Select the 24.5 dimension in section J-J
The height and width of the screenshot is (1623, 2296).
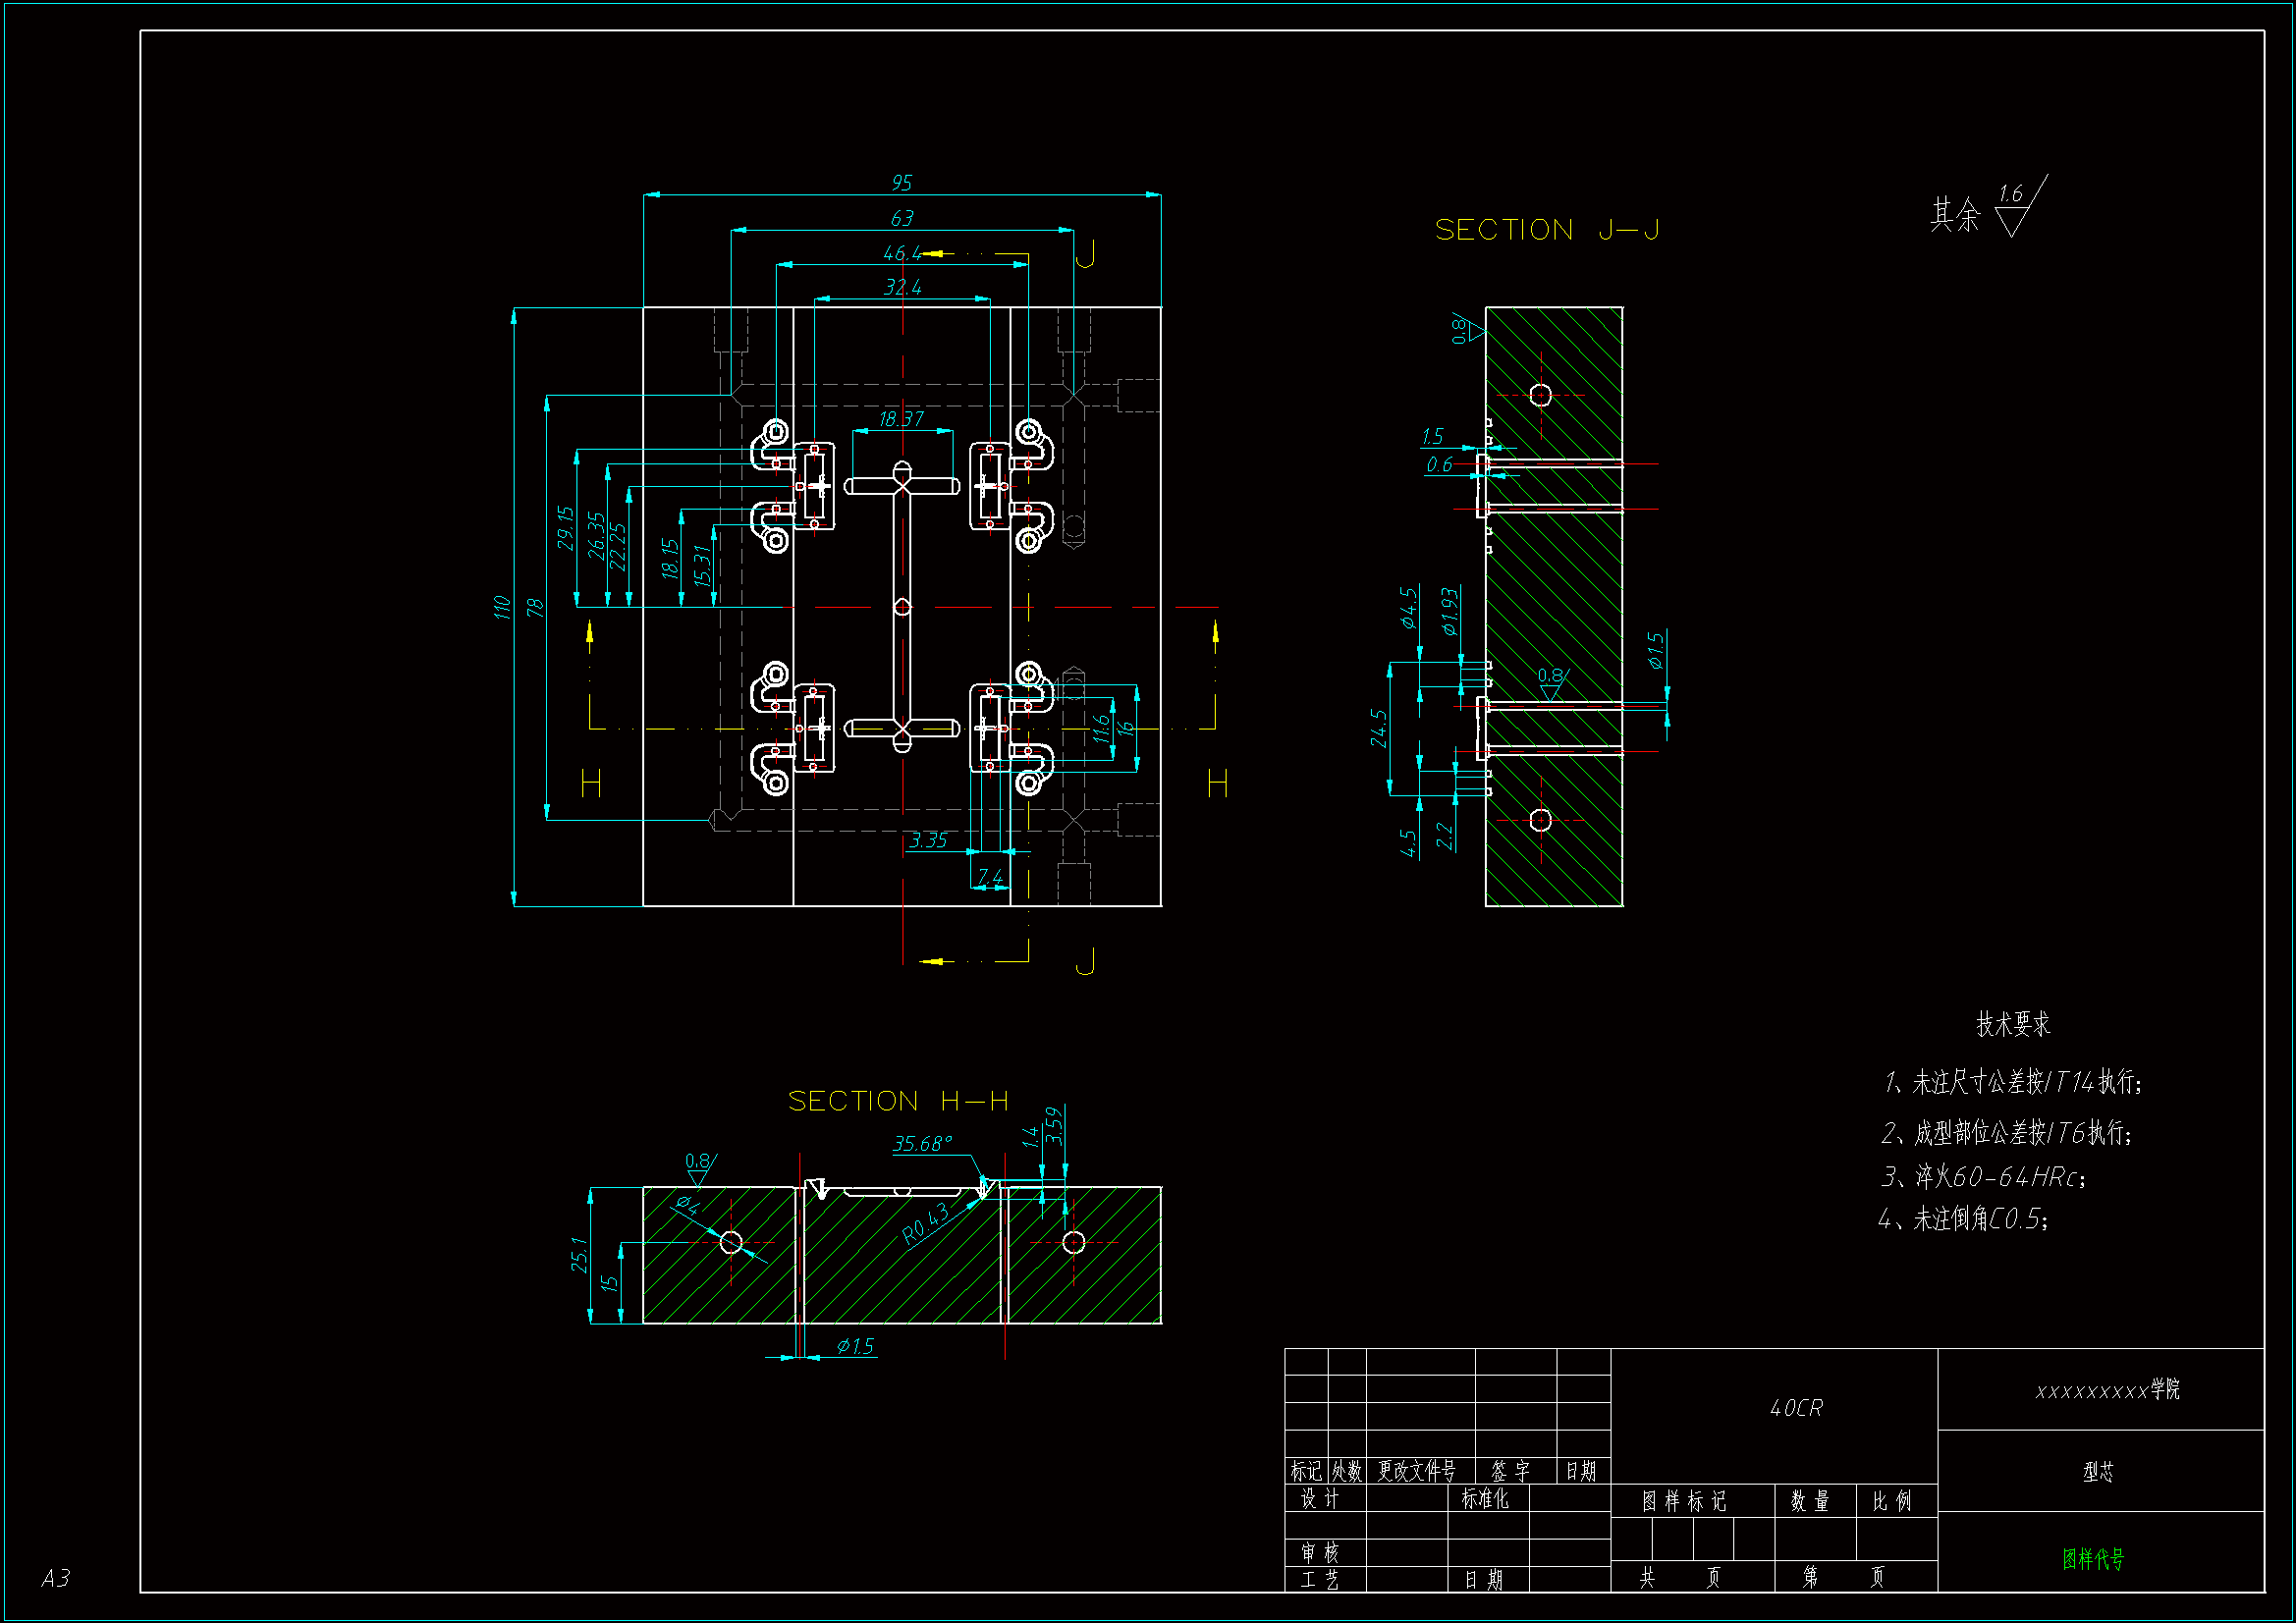pyautogui.click(x=1379, y=728)
